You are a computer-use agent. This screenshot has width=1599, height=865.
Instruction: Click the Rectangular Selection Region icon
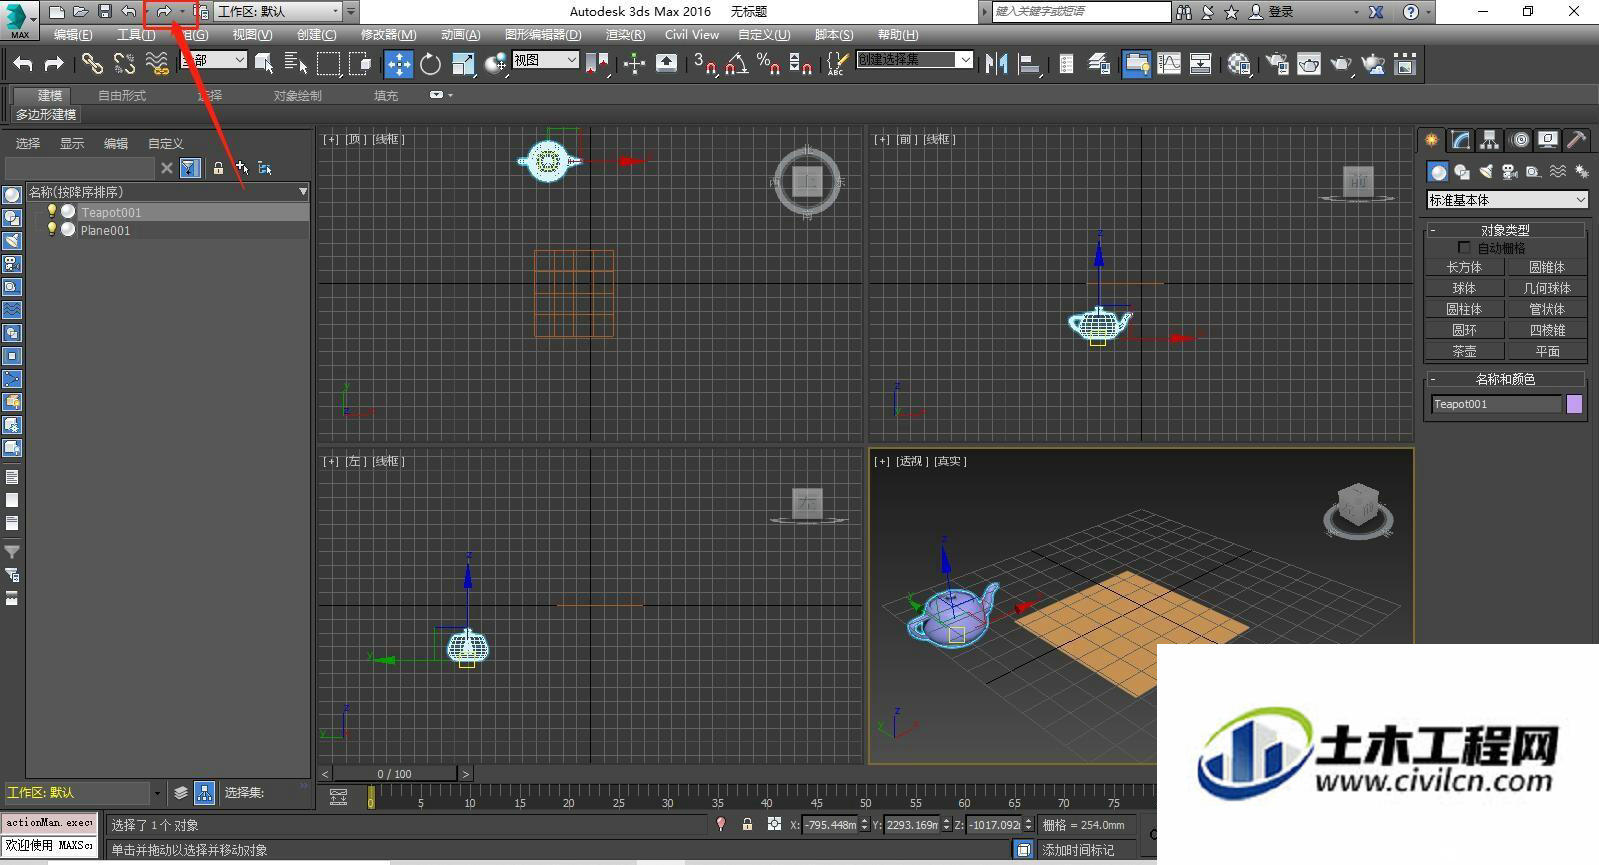point(328,64)
